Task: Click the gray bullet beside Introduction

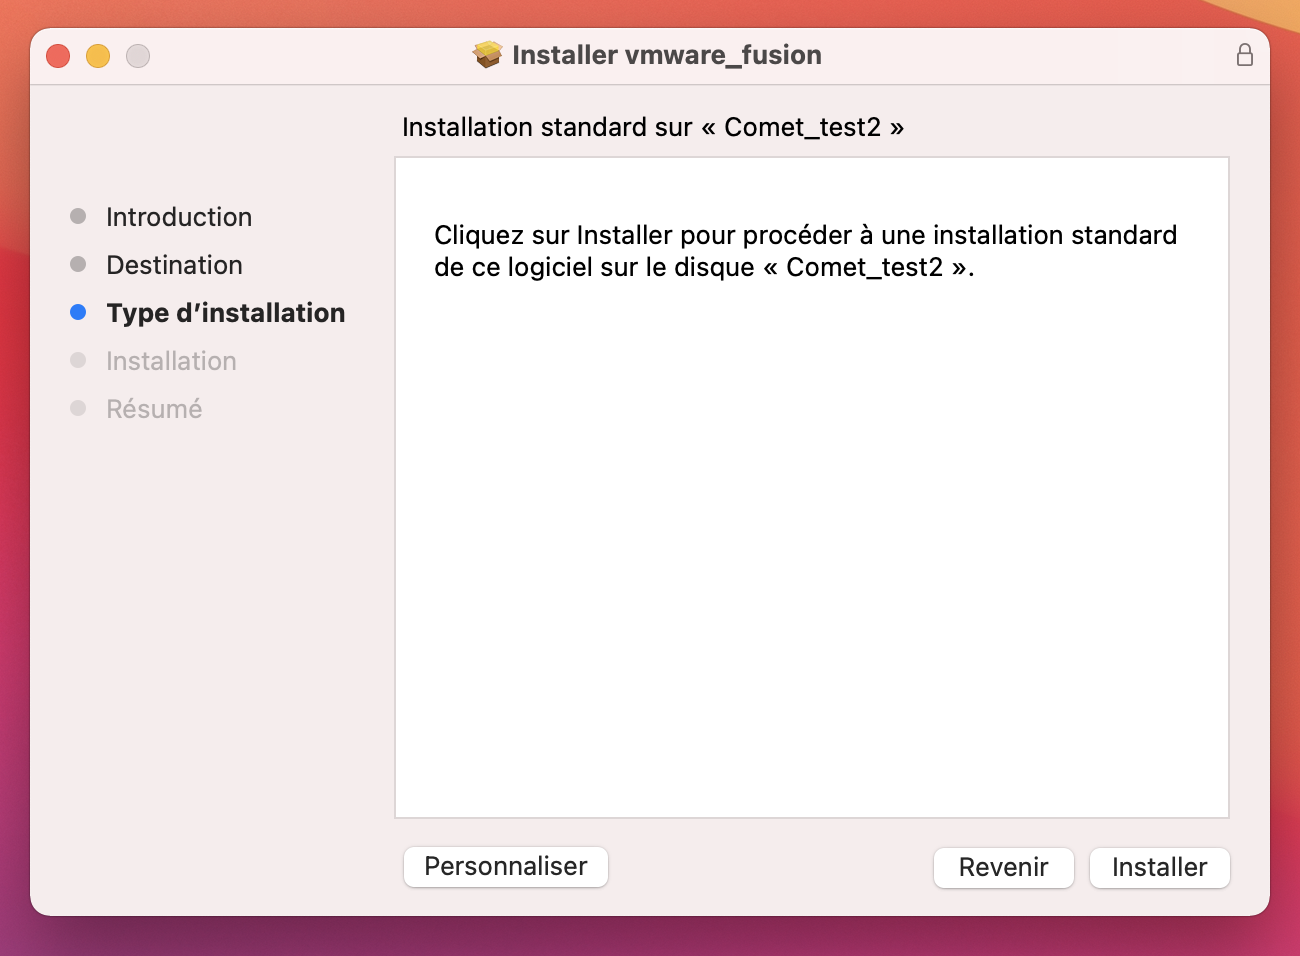Action: pyautogui.click(x=78, y=216)
